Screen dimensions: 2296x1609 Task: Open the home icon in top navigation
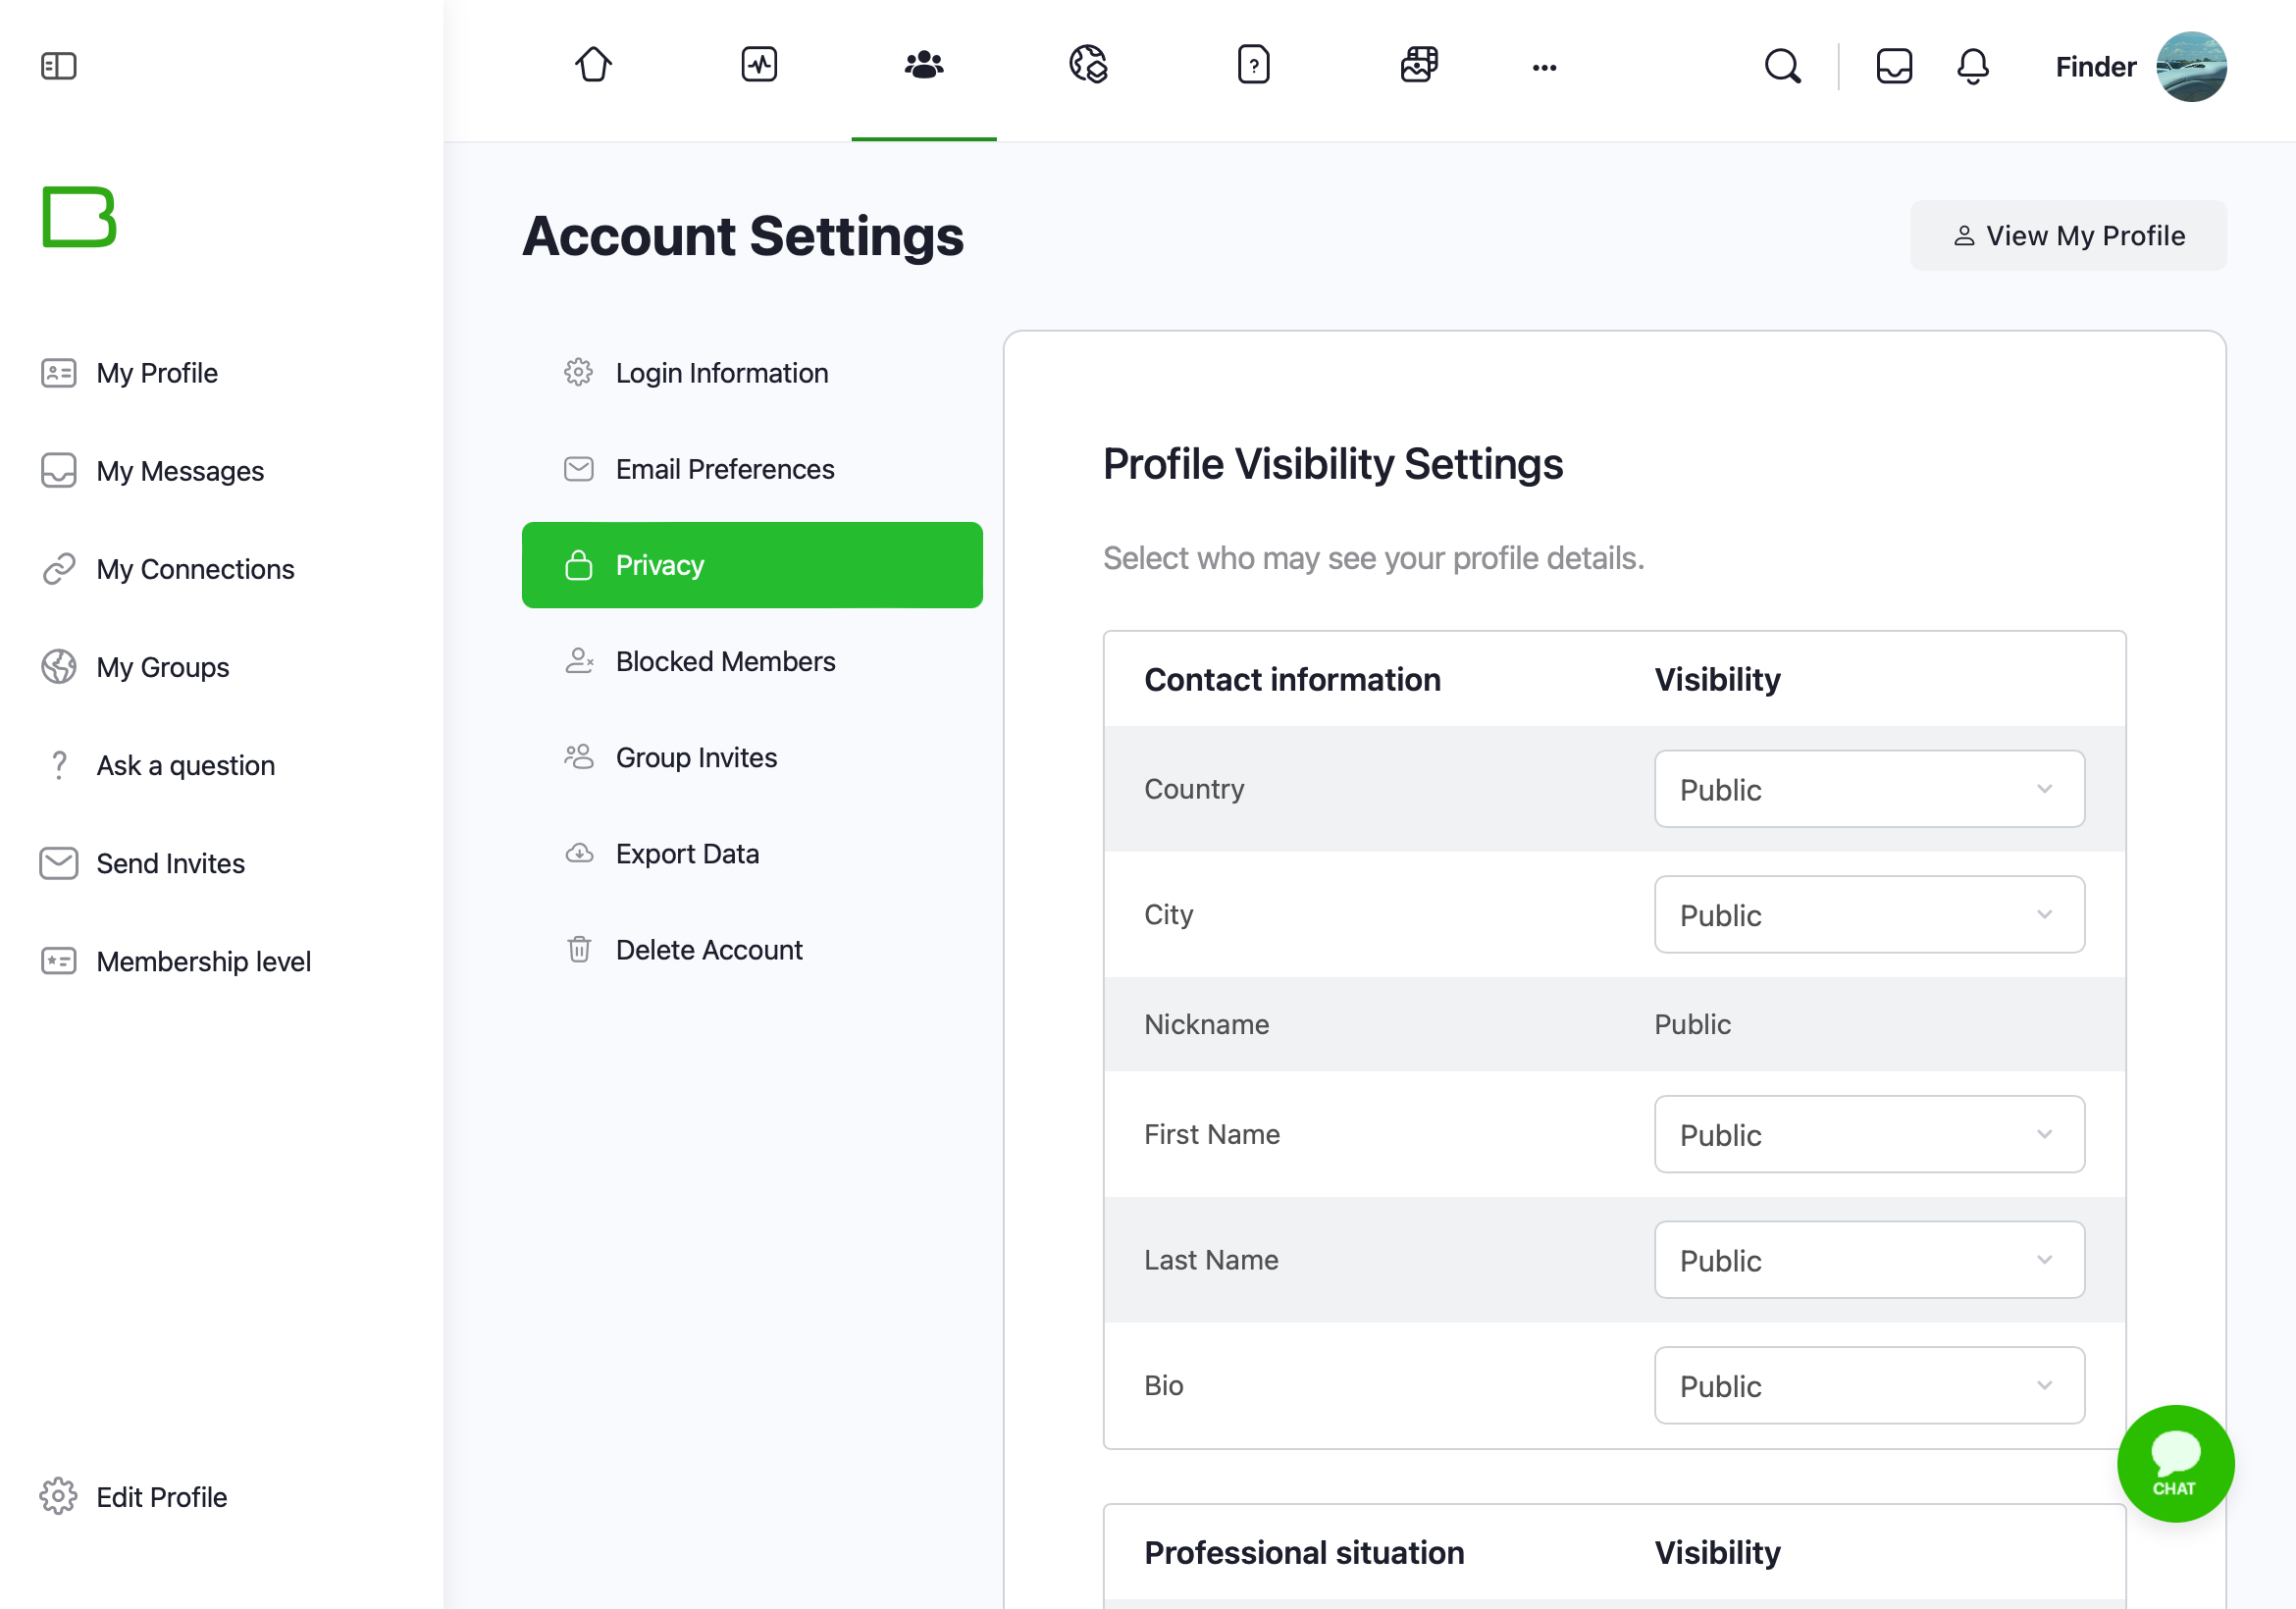pos(593,65)
